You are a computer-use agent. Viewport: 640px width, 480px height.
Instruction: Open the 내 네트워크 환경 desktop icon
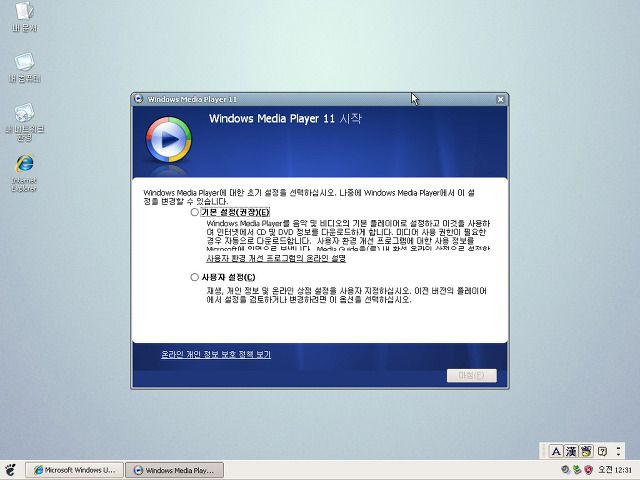tap(24, 122)
